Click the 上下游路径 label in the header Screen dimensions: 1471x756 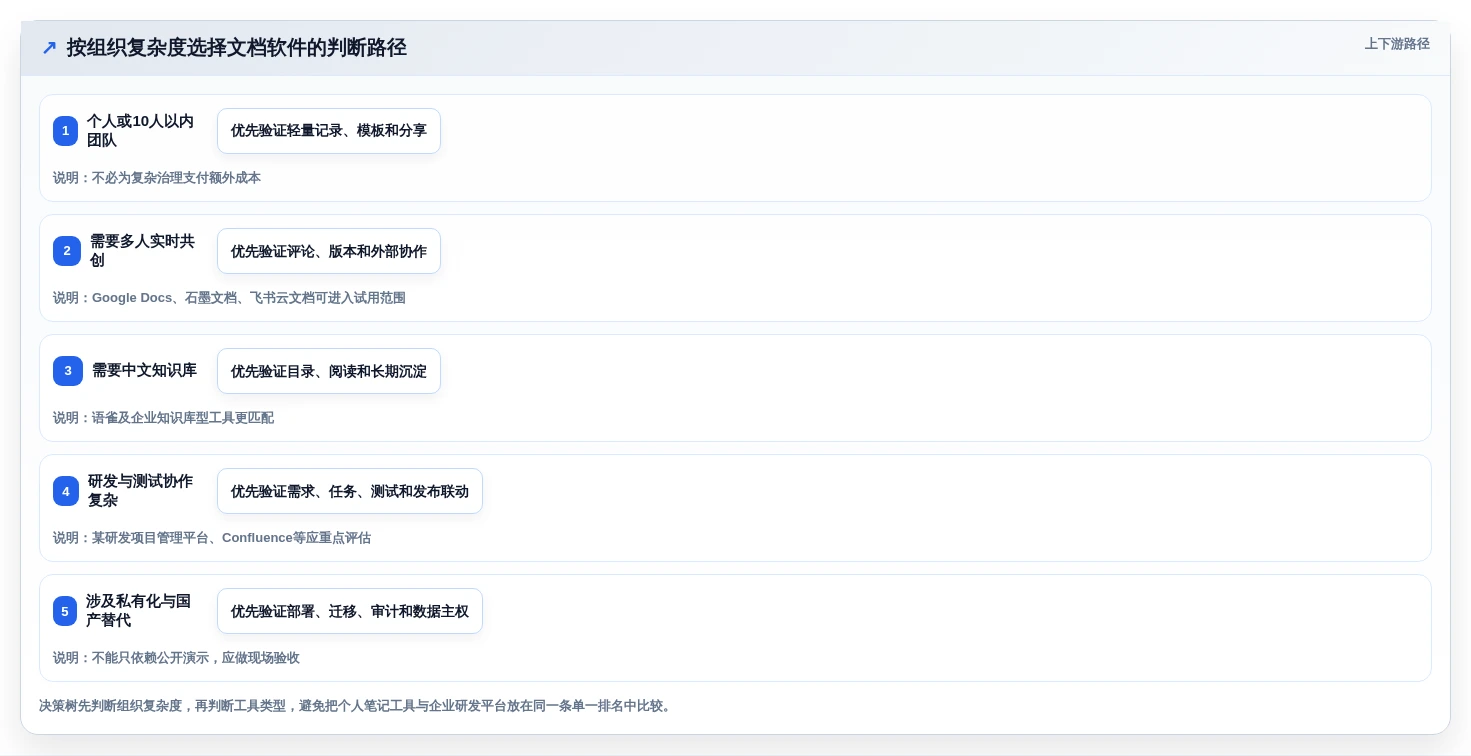[x=1397, y=44]
